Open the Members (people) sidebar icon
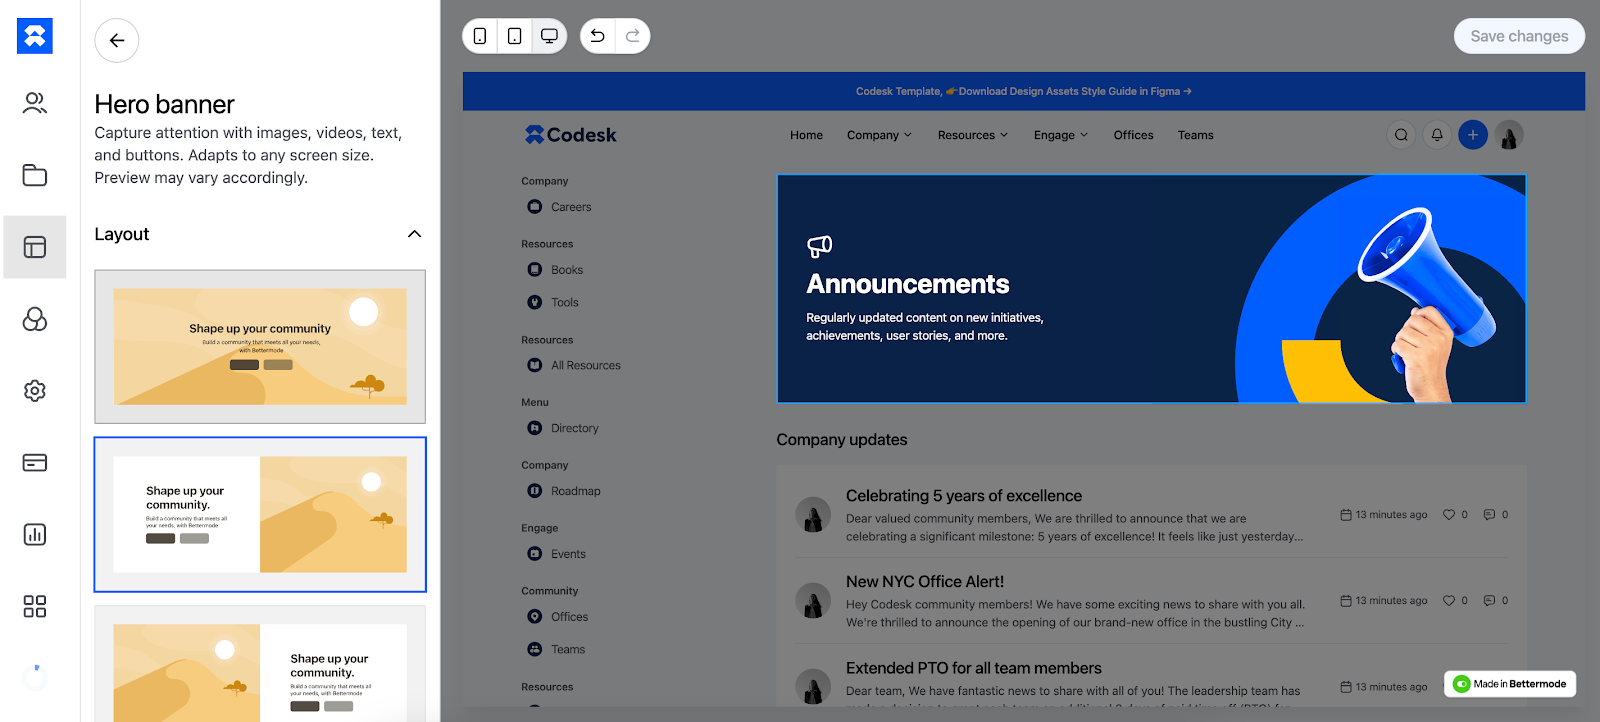 click(x=35, y=103)
